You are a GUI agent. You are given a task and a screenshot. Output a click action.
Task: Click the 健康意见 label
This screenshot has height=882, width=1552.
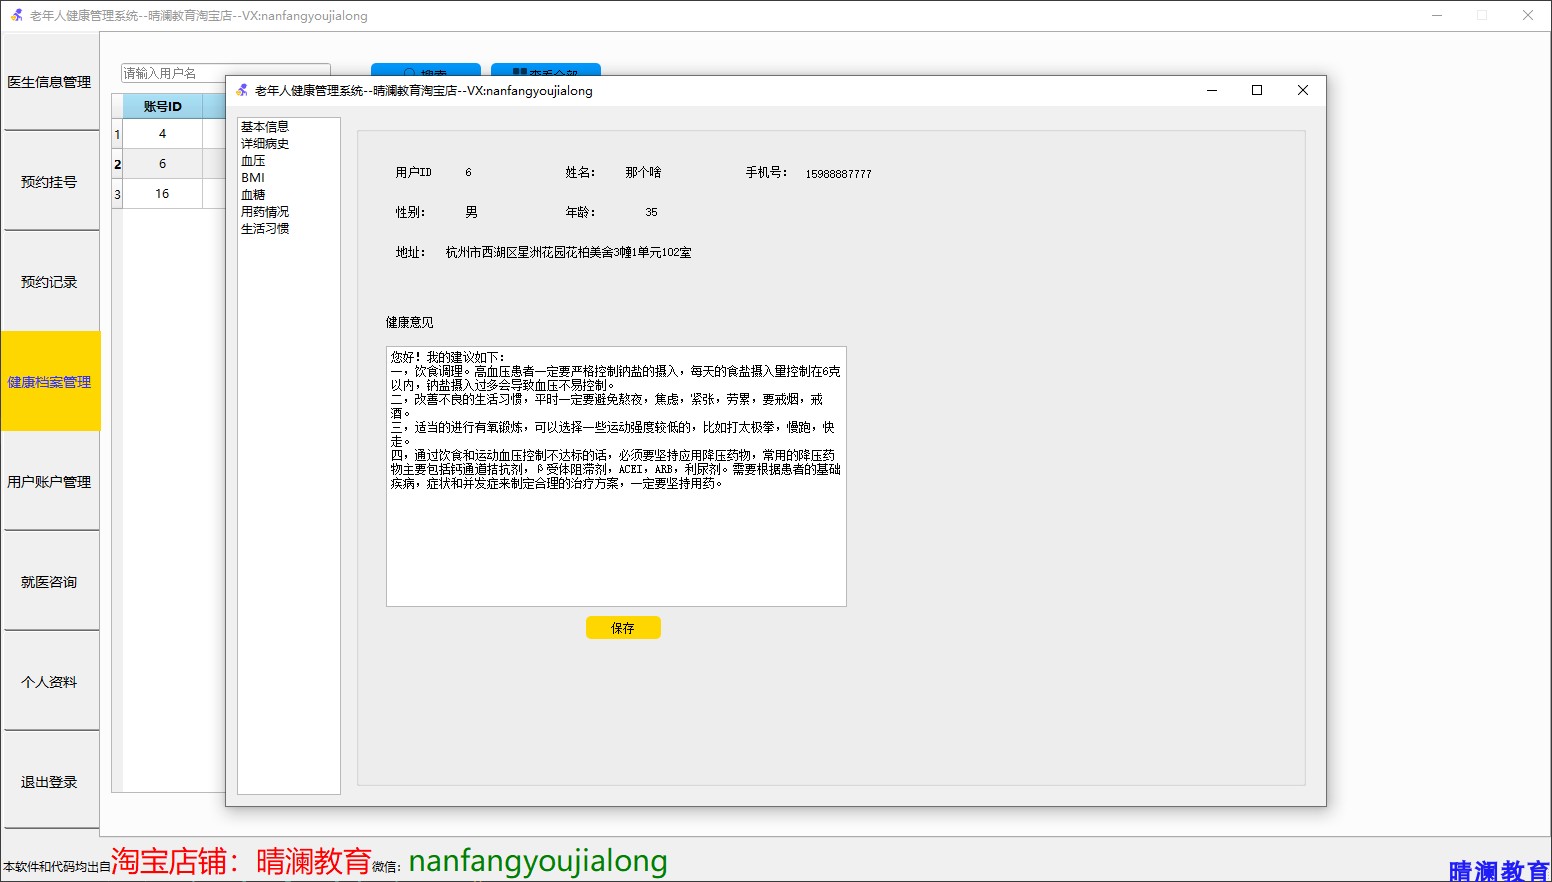click(410, 323)
